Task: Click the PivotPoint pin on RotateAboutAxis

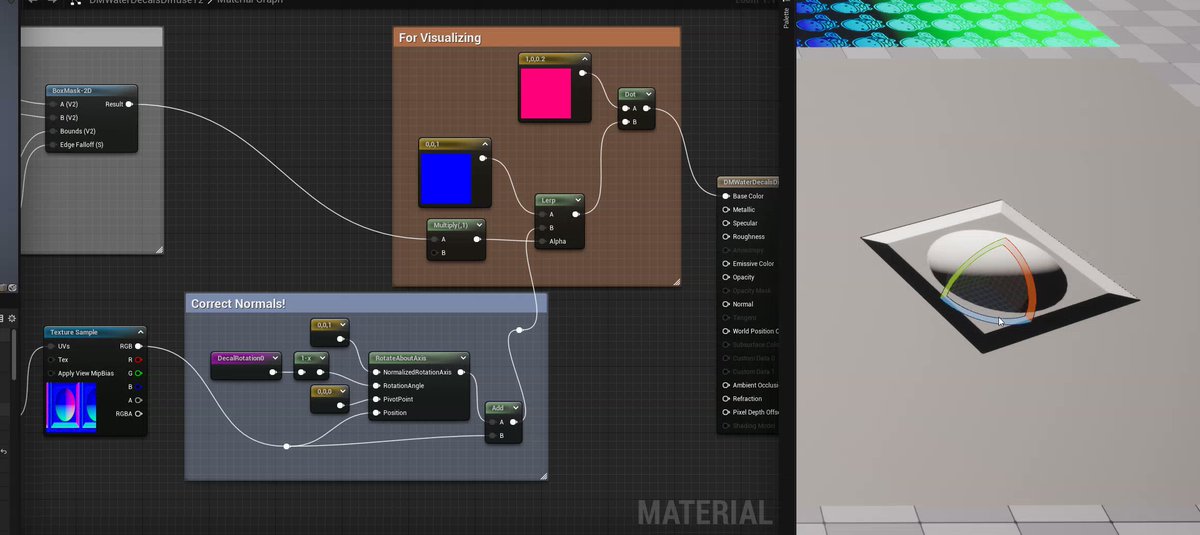Action: click(376, 399)
